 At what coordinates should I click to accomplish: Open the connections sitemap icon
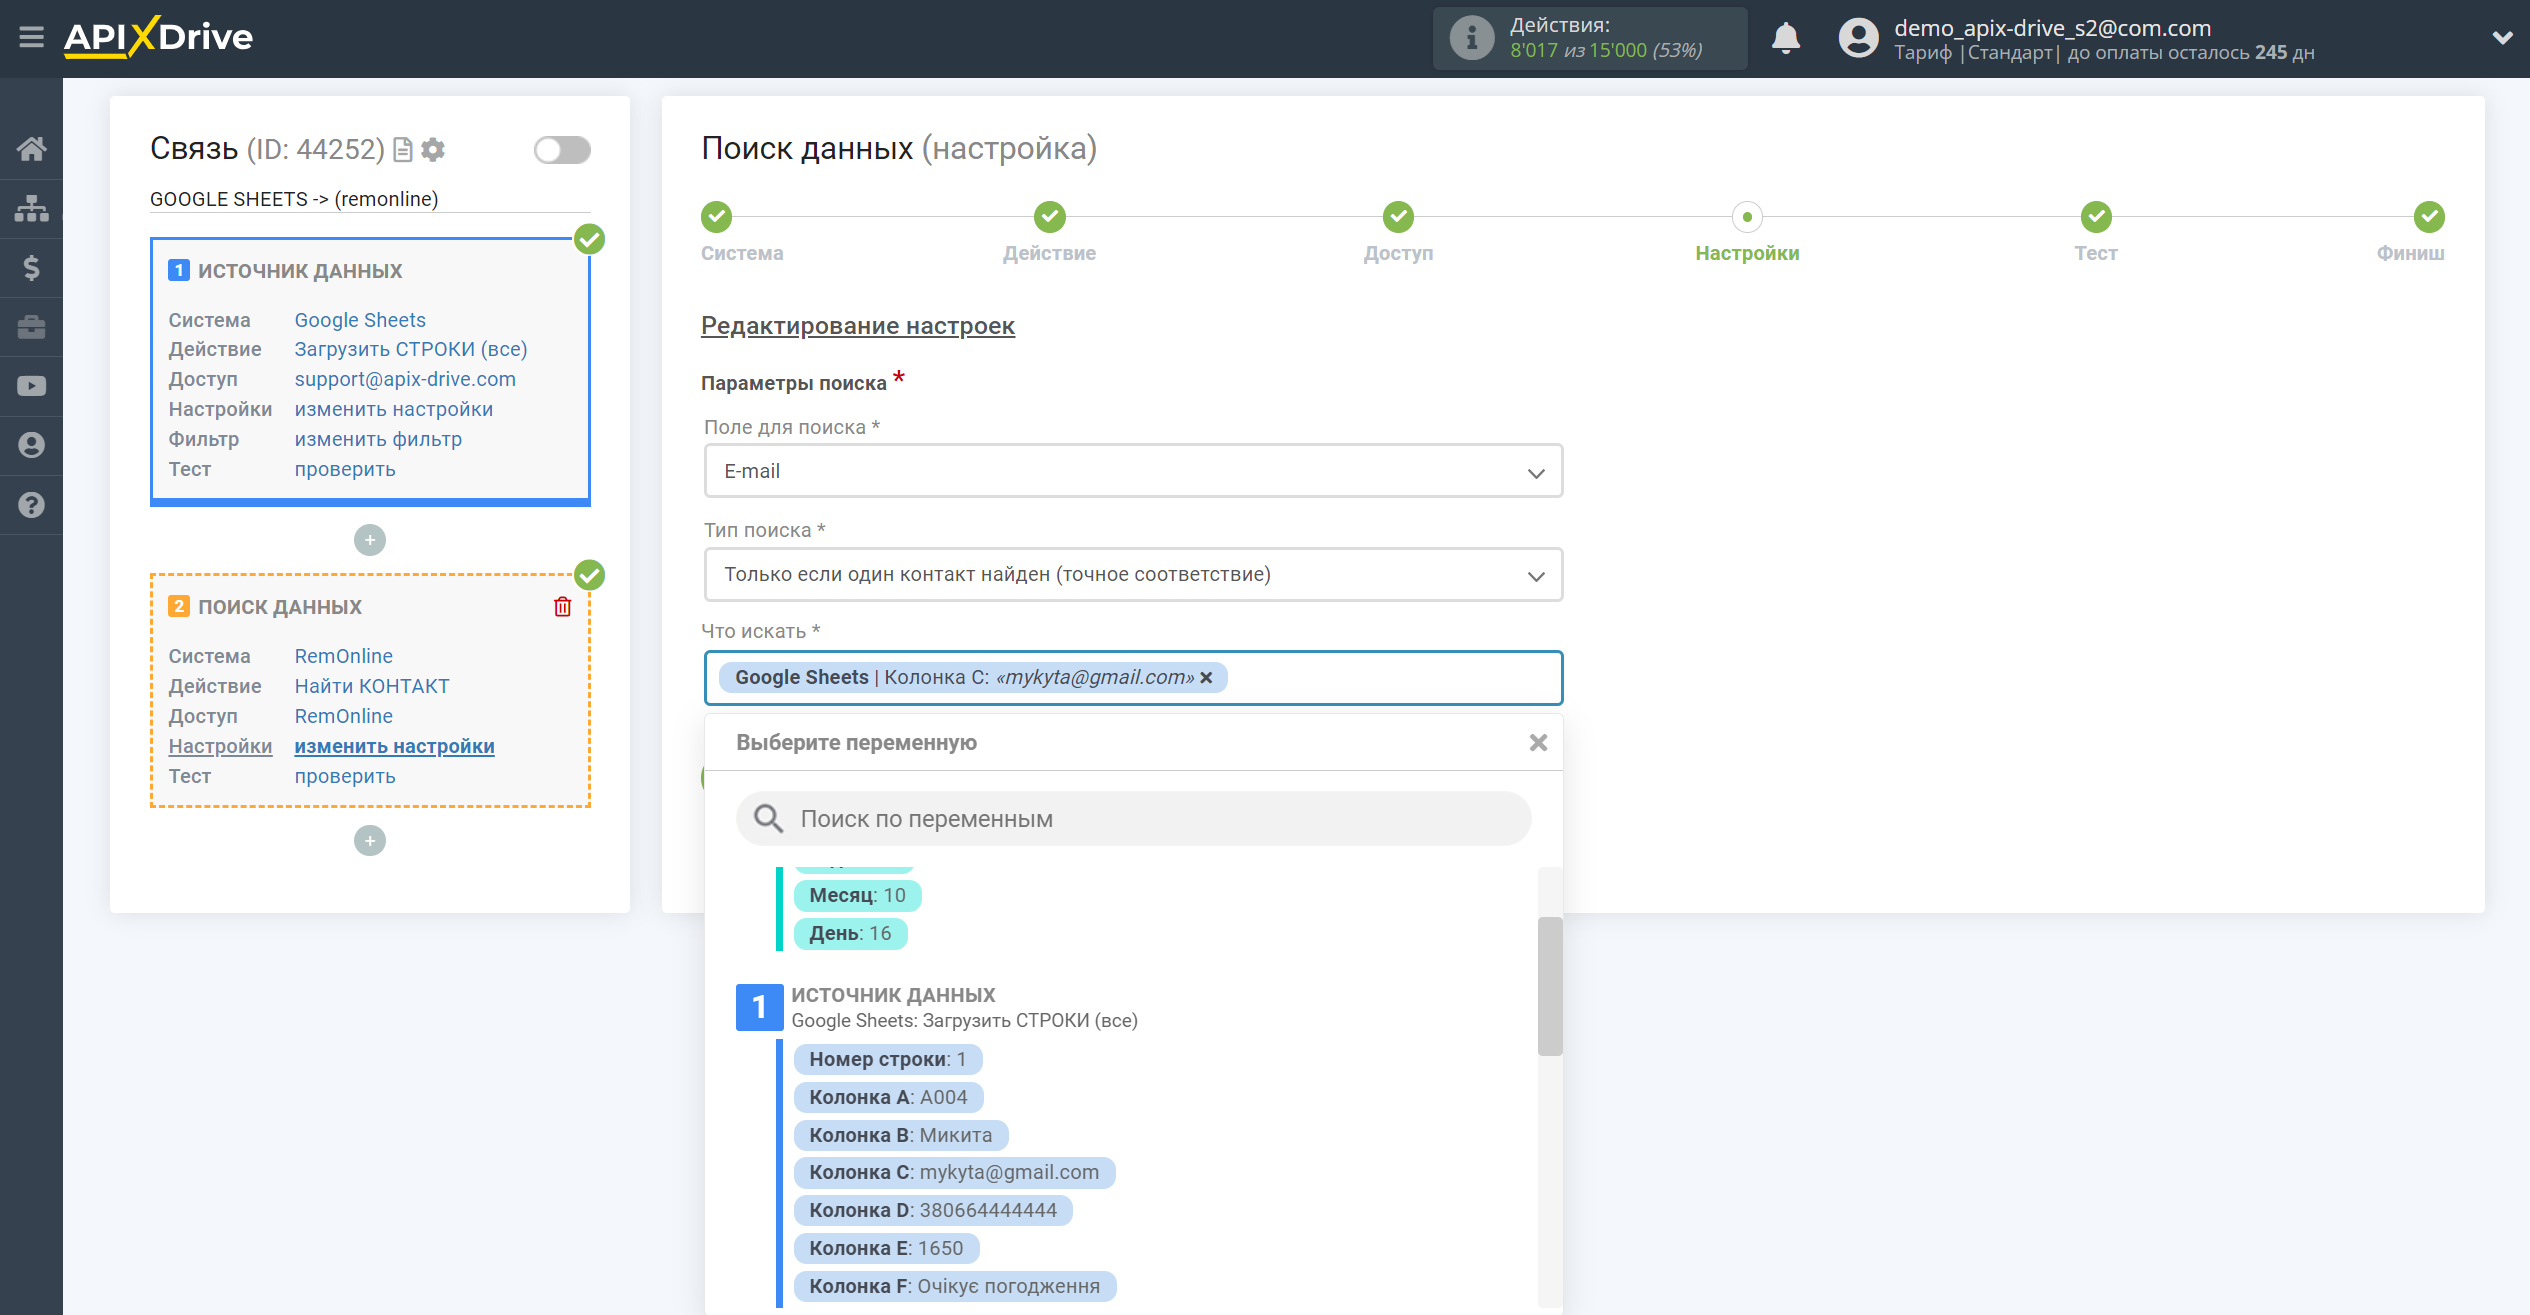[x=31, y=208]
